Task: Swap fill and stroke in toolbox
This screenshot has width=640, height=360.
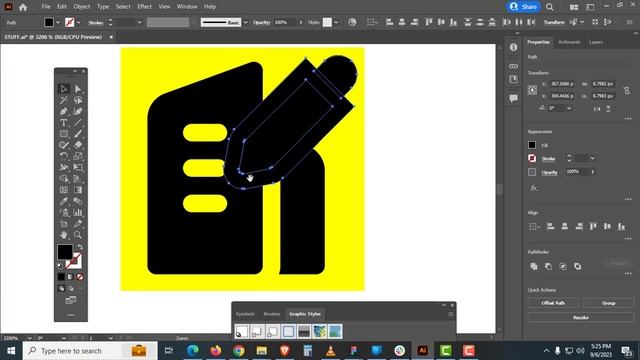Action: click(x=80, y=247)
